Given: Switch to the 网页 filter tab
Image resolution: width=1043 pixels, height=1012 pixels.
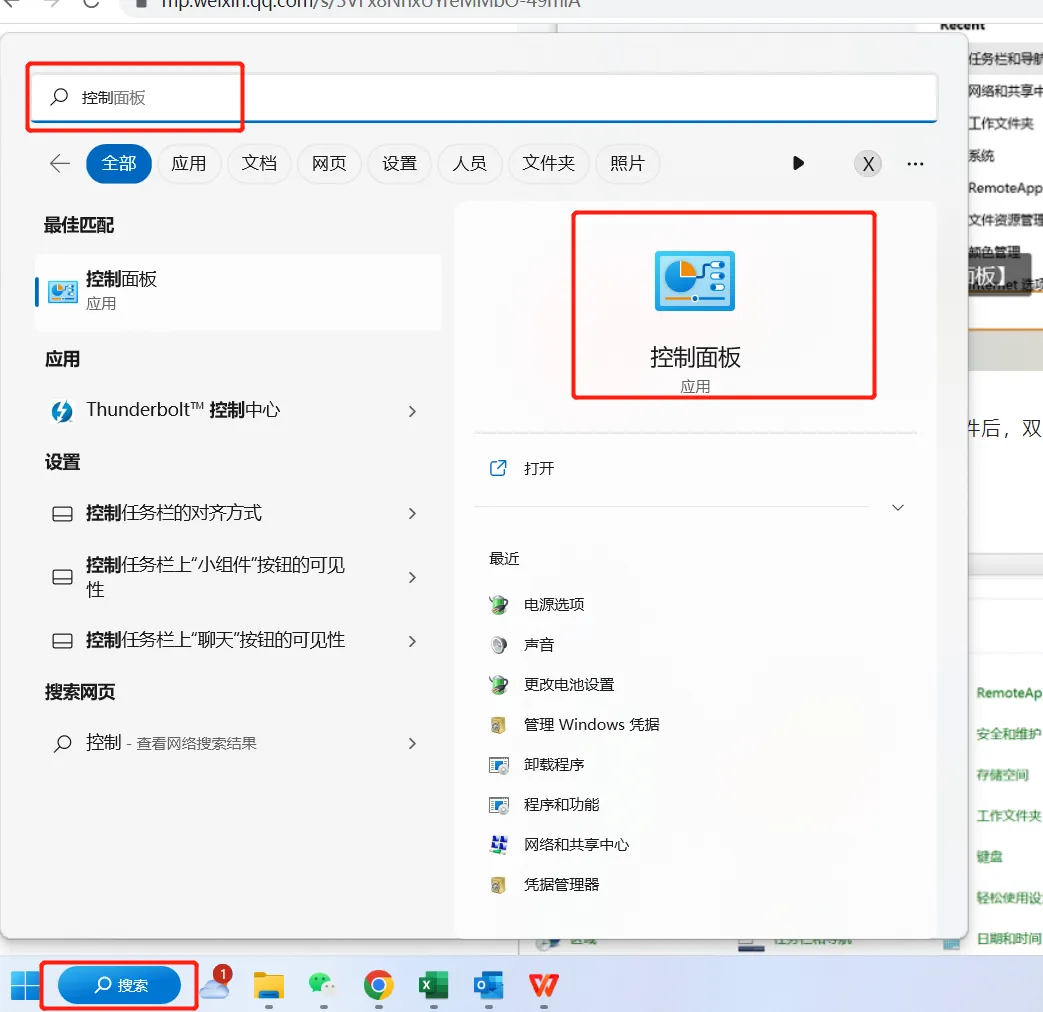Looking at the screenshot, I should click(x=329, y=164).
